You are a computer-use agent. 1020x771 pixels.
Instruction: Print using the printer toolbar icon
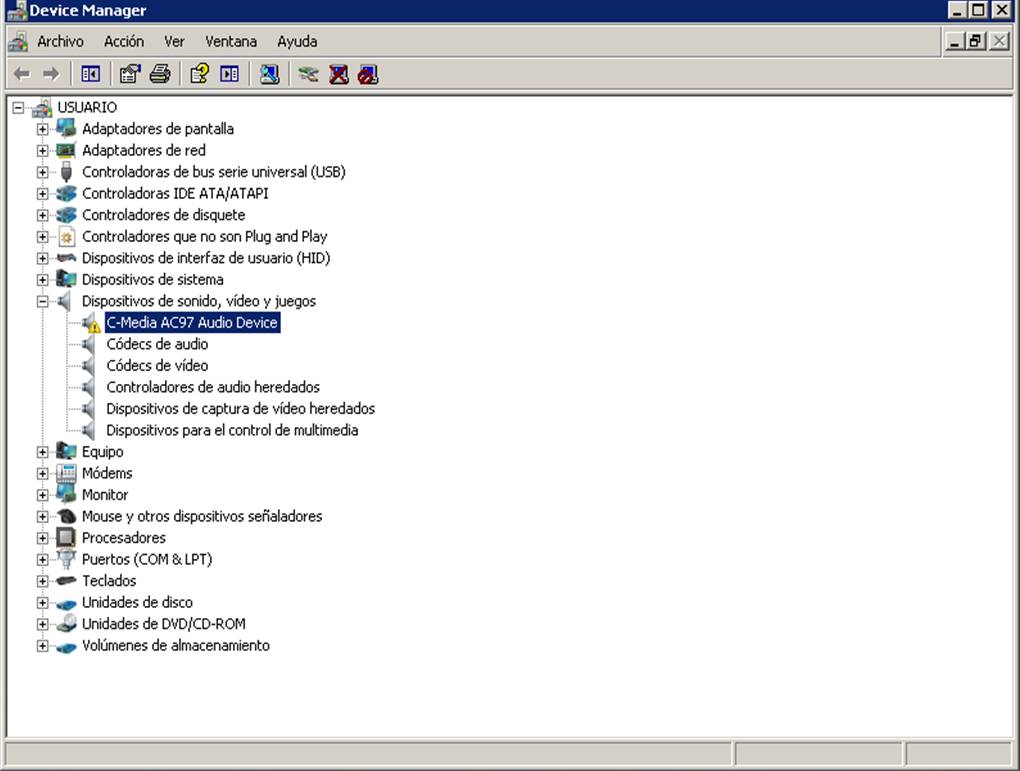[160, 74]
